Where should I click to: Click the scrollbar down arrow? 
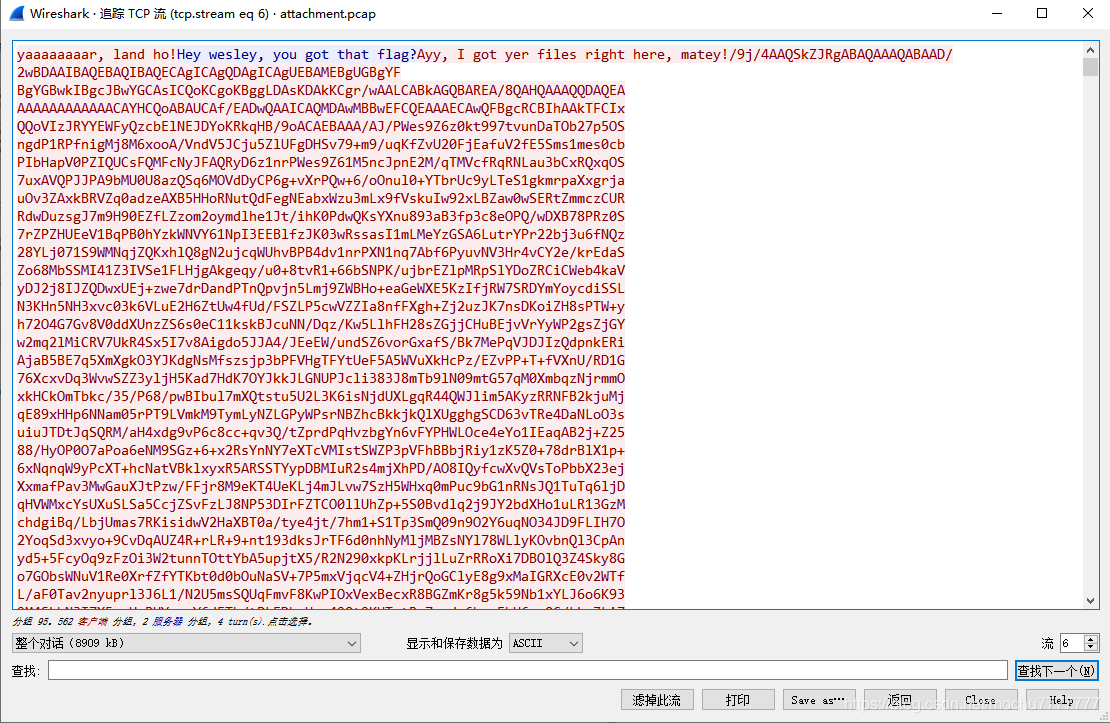1090,600
